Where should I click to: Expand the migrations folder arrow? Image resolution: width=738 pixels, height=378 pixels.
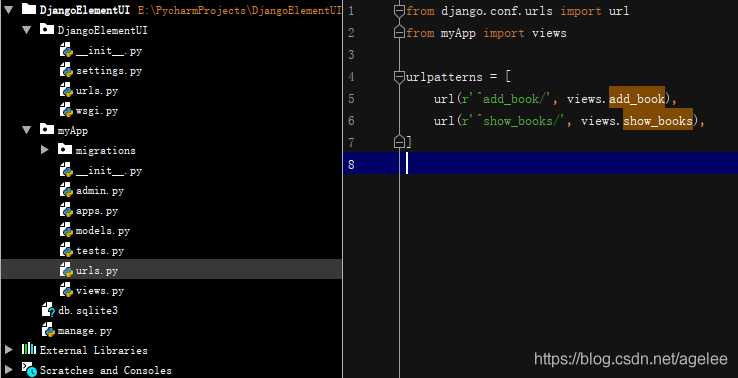click(x=45, y=150)
